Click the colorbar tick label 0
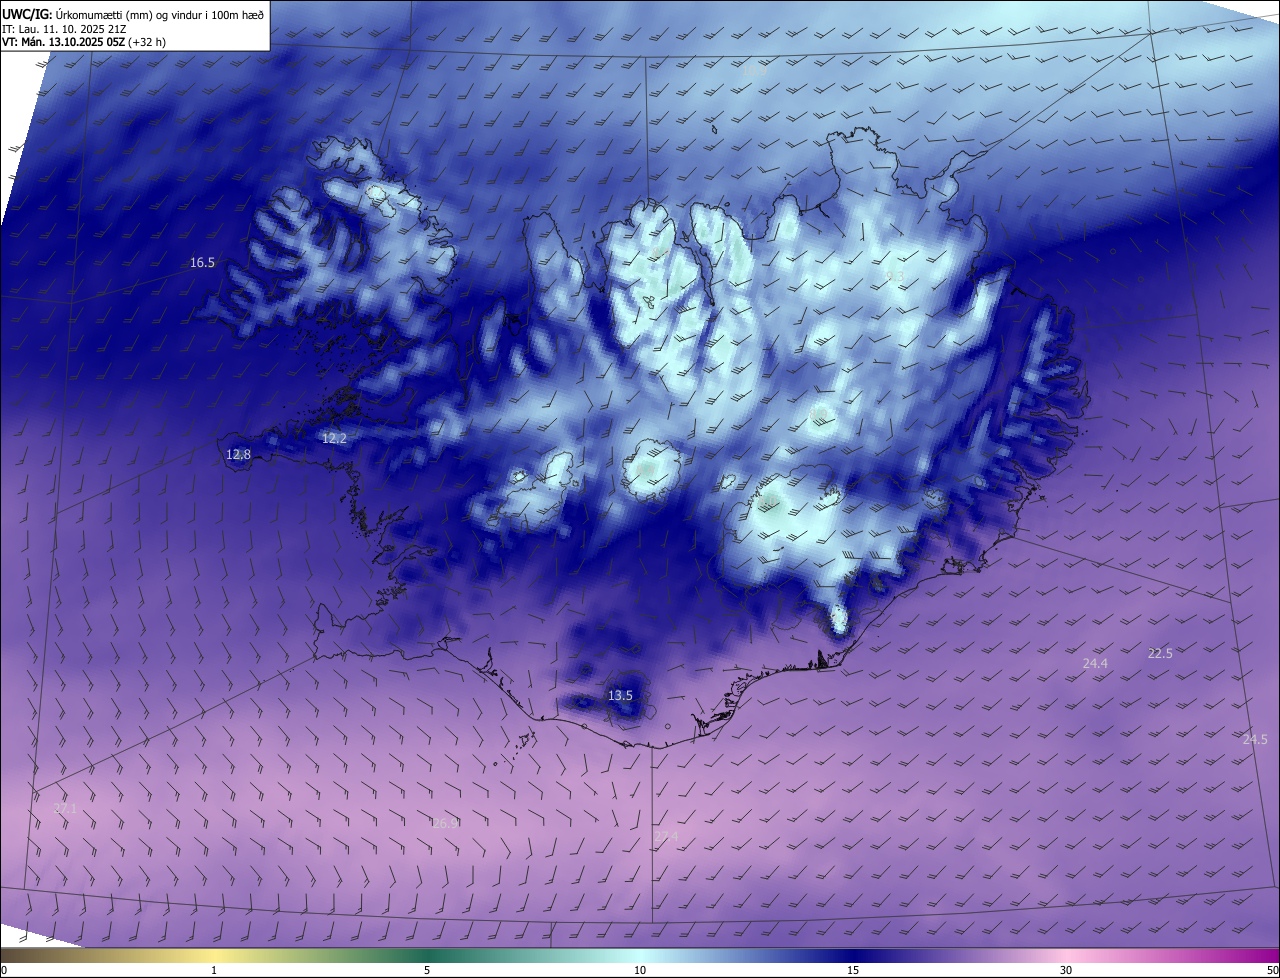 pyautogui.click(x=4, y=970)
